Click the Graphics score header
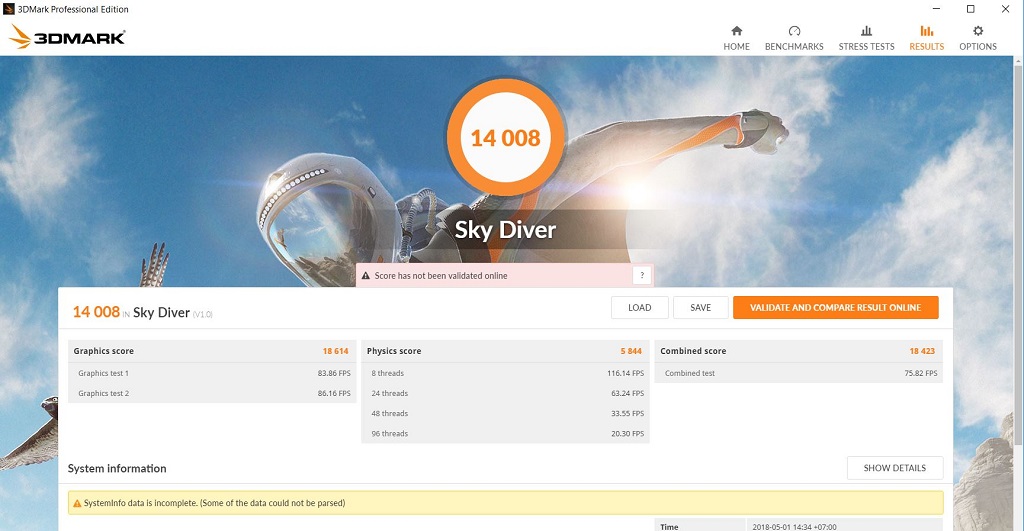The height and width of the screenshot is (531, 1024). point(212,351)
